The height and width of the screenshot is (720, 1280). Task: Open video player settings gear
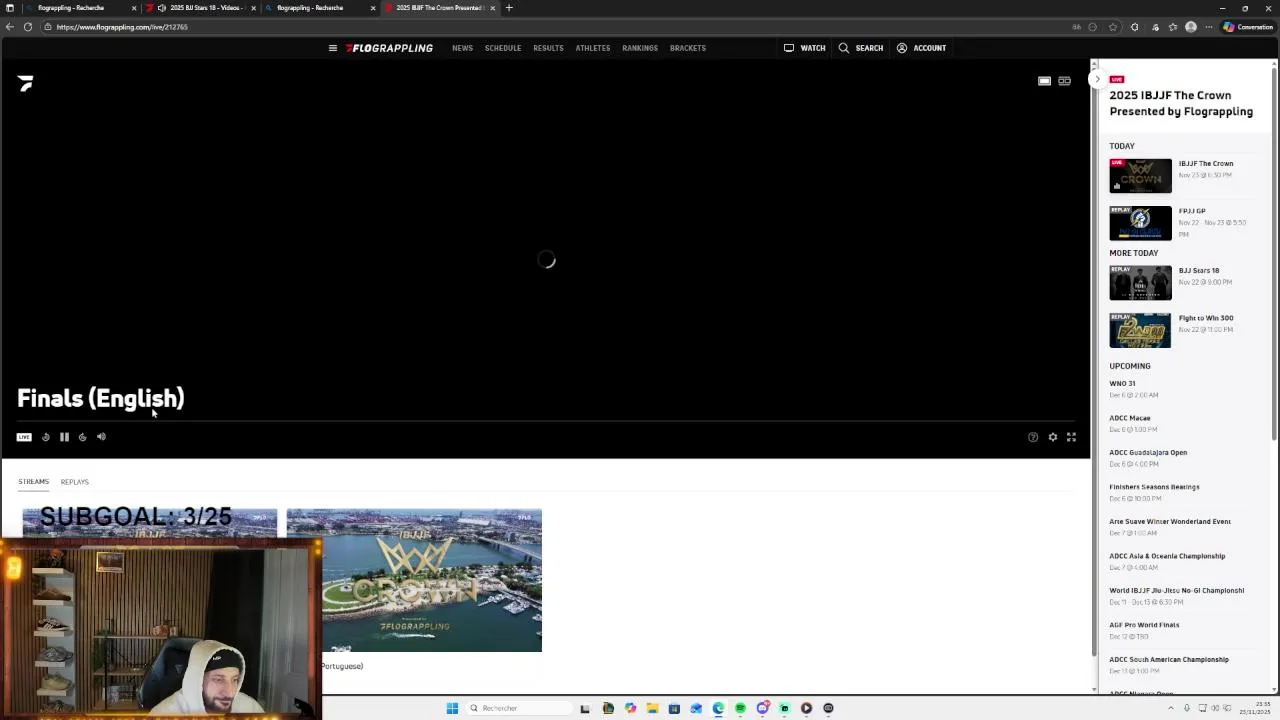[x=1052, y=437]
